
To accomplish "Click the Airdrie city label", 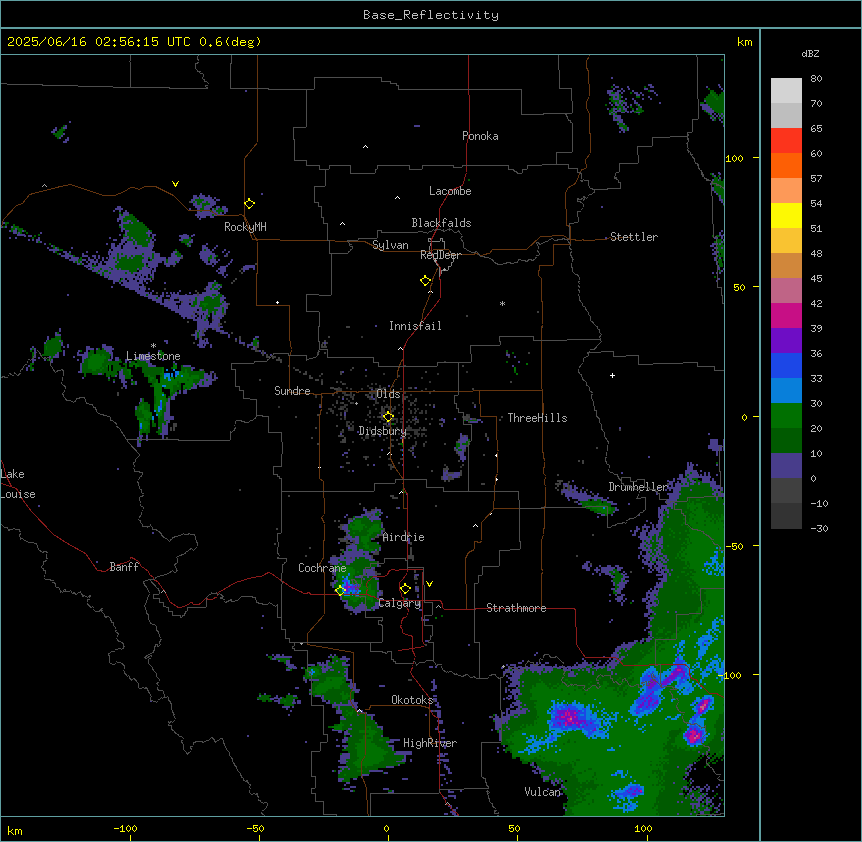I will tap(404, 537).
